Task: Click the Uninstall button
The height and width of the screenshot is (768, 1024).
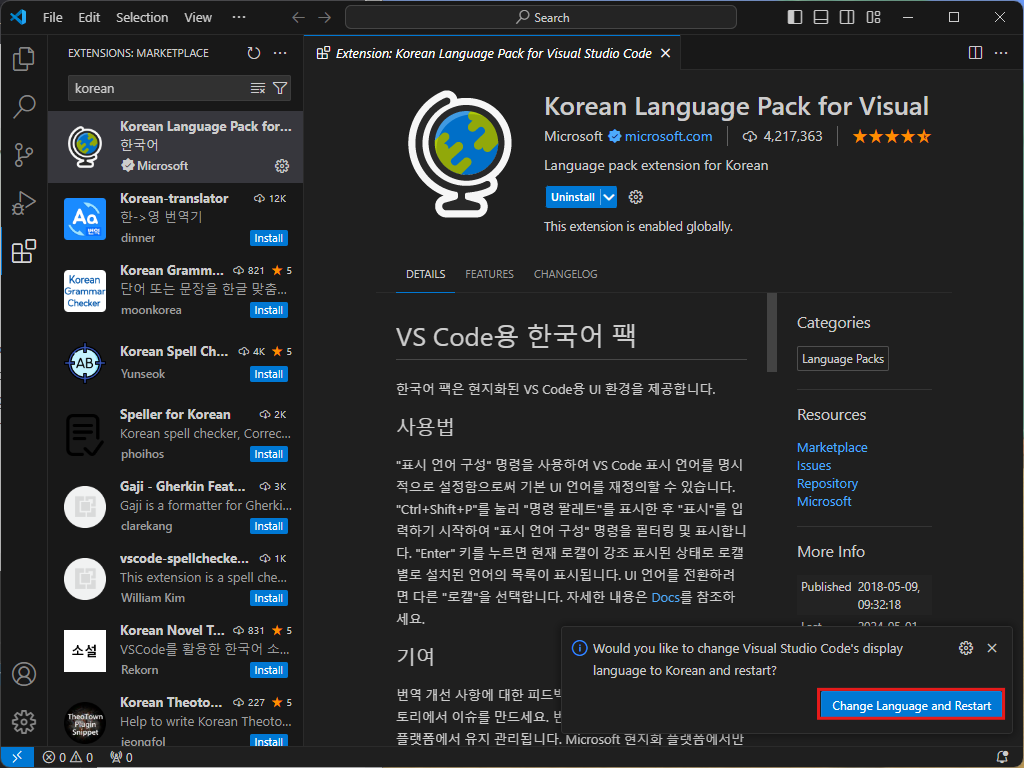Action: click(x=573, y=197)
